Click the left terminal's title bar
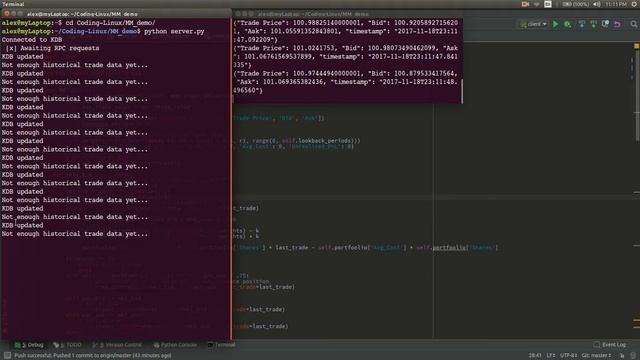 [x=116, y=14]
